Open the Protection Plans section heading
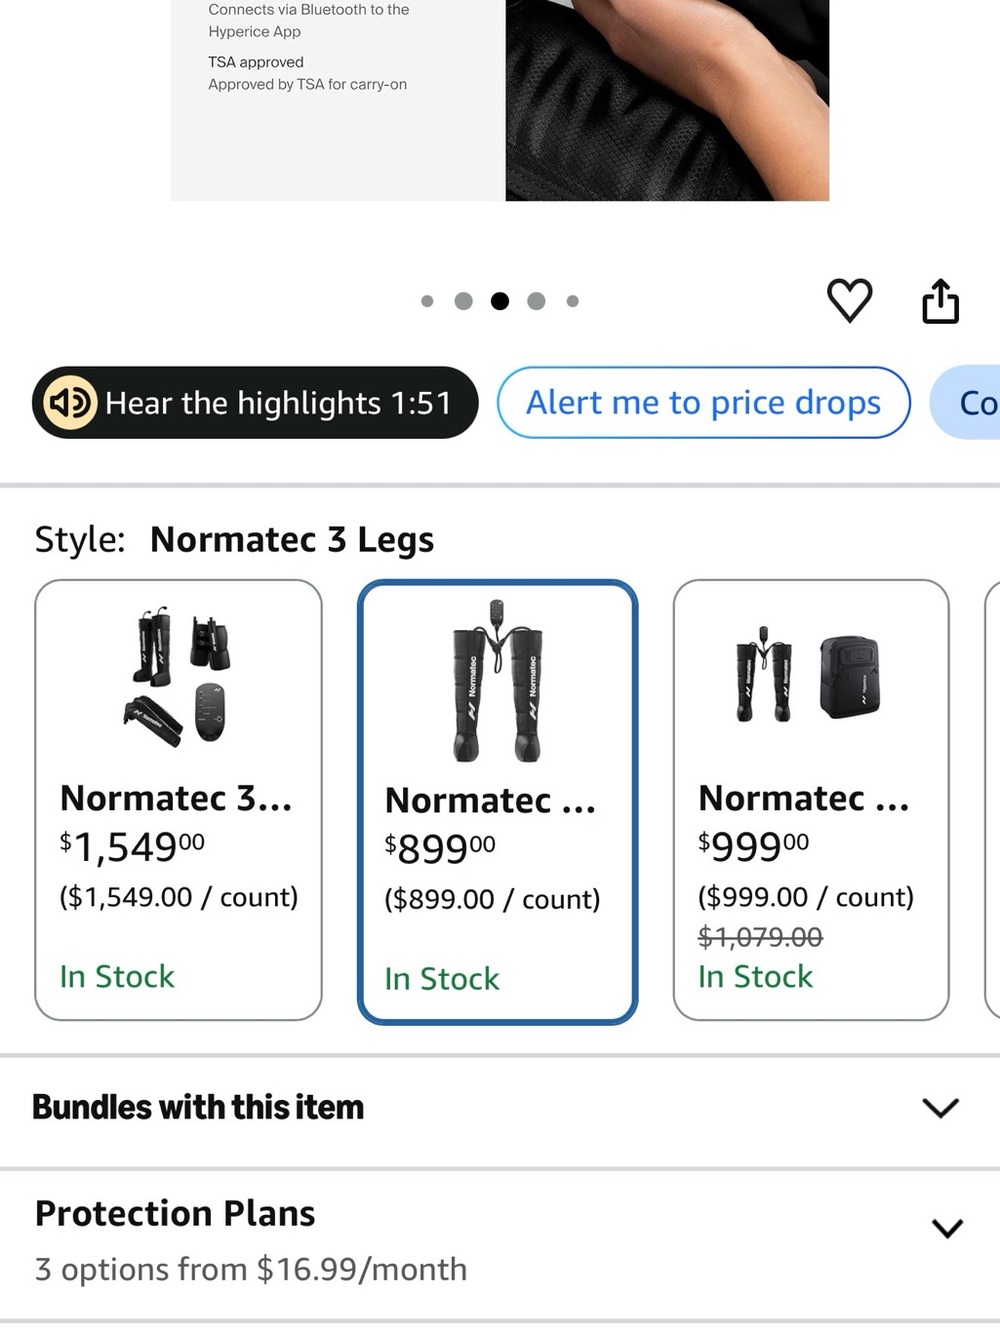The height and width of the screenshot is (1333, 1000). click(x=175, y=1213)
